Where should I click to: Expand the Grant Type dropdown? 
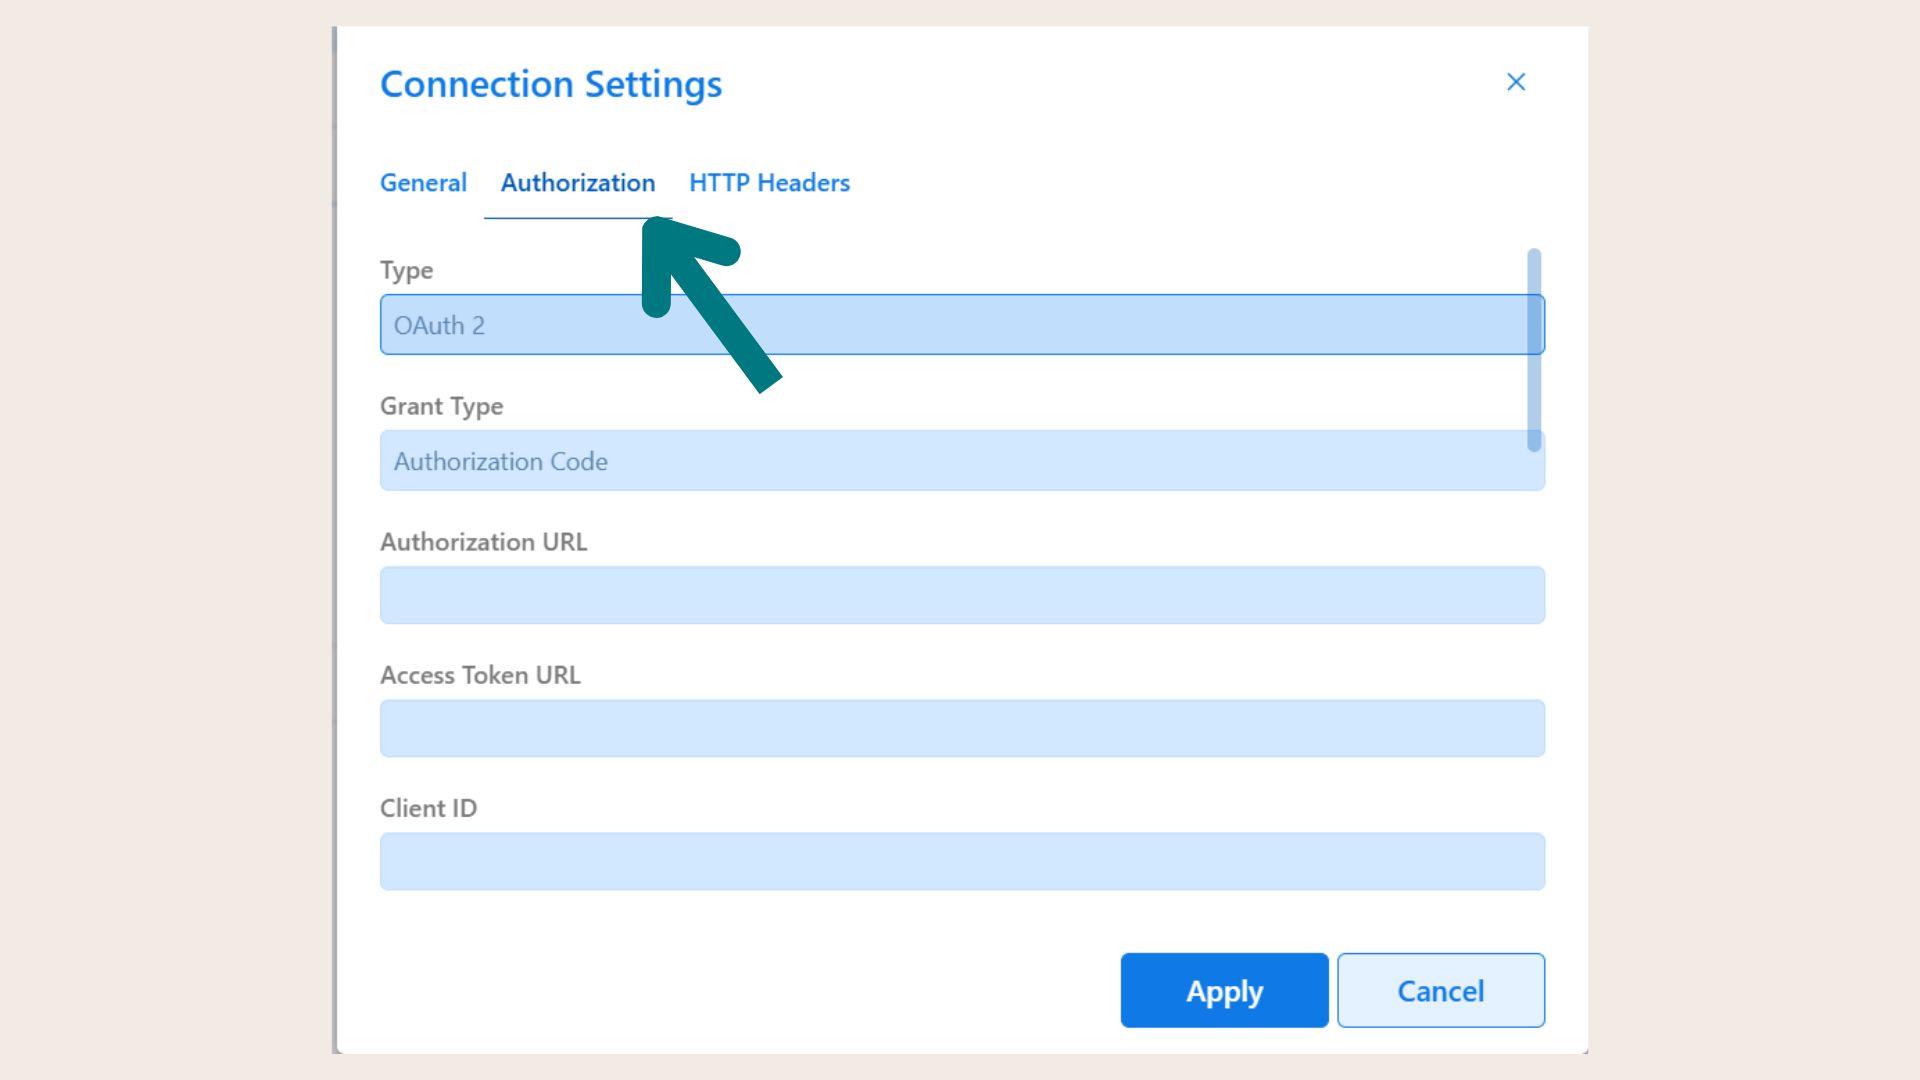[x=960, y=461]
